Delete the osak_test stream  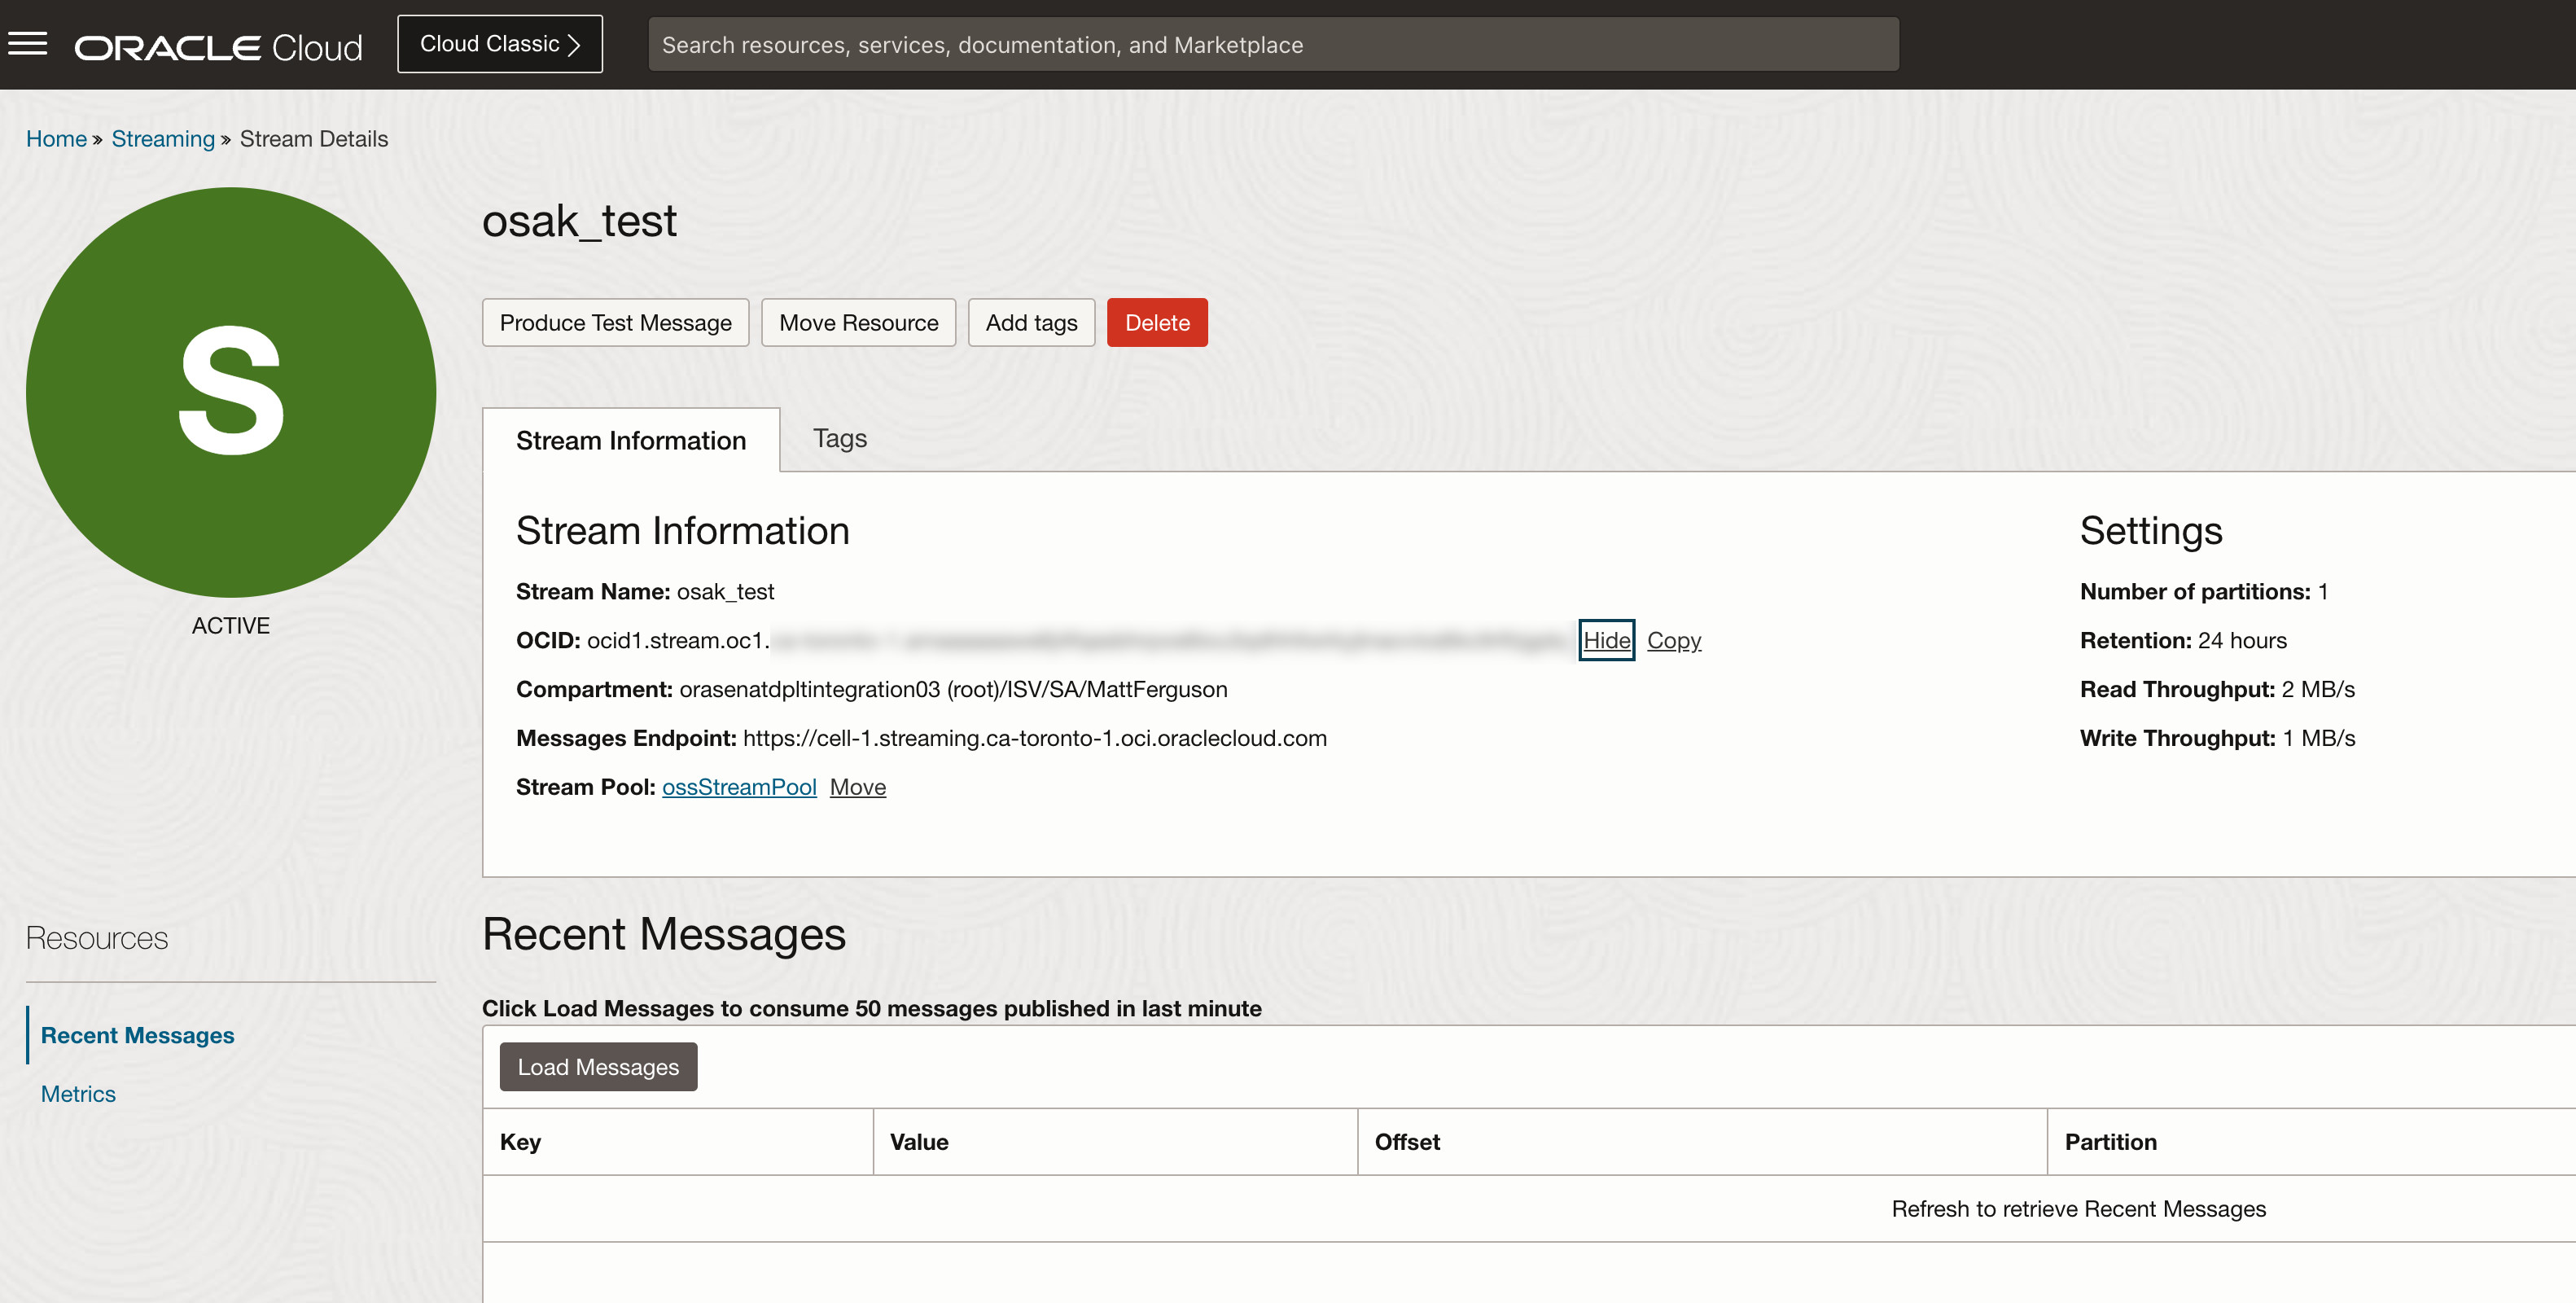click(1157, 322)
